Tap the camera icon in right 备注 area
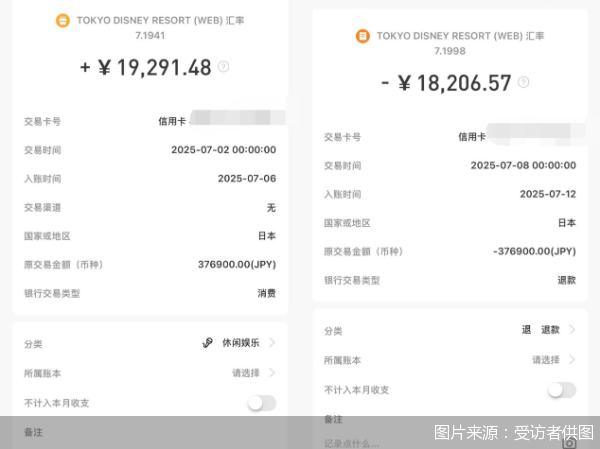The width and height of the screenshot is (600, 449). (x=569, y=443)
